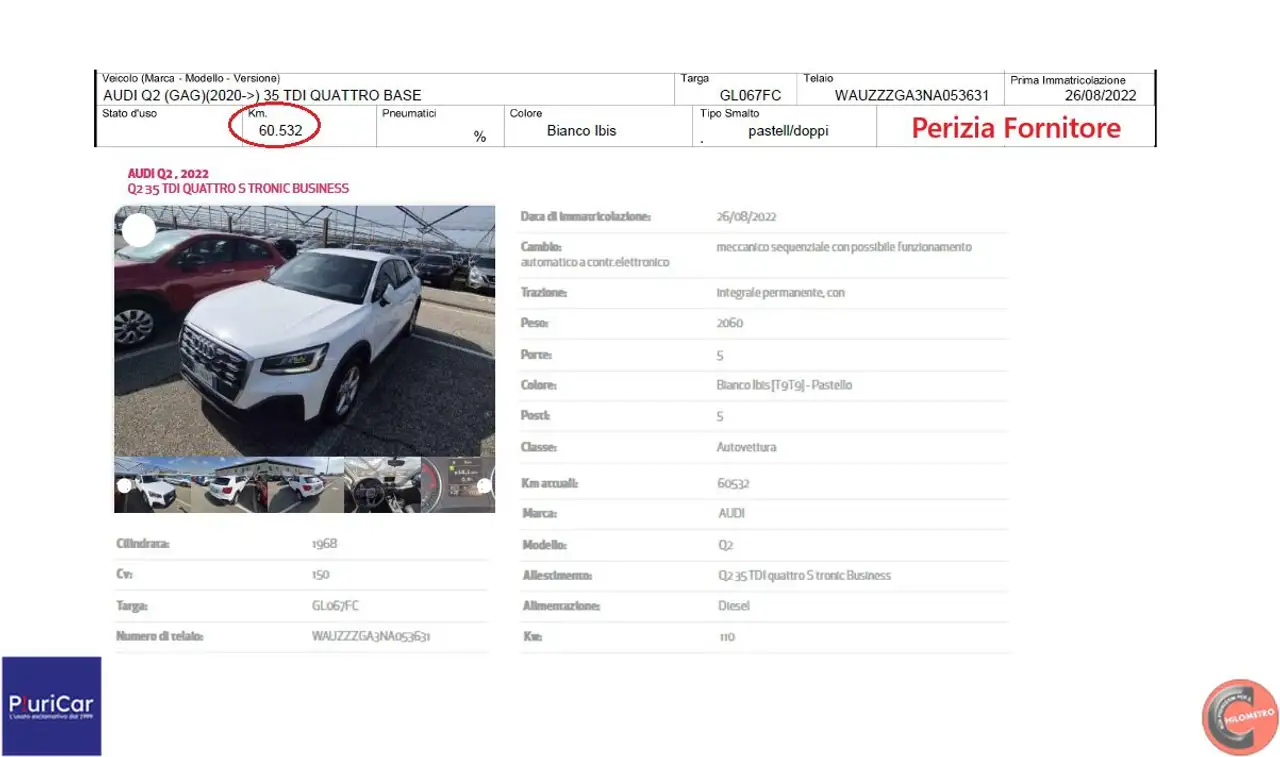Select the dashboard gauge thumbnail

[458, 485]
